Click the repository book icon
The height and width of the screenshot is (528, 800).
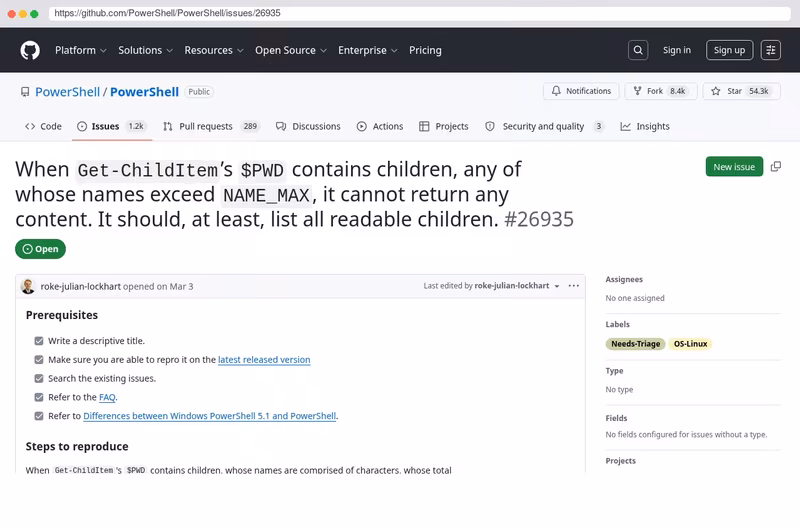click(x=24, y=92)
